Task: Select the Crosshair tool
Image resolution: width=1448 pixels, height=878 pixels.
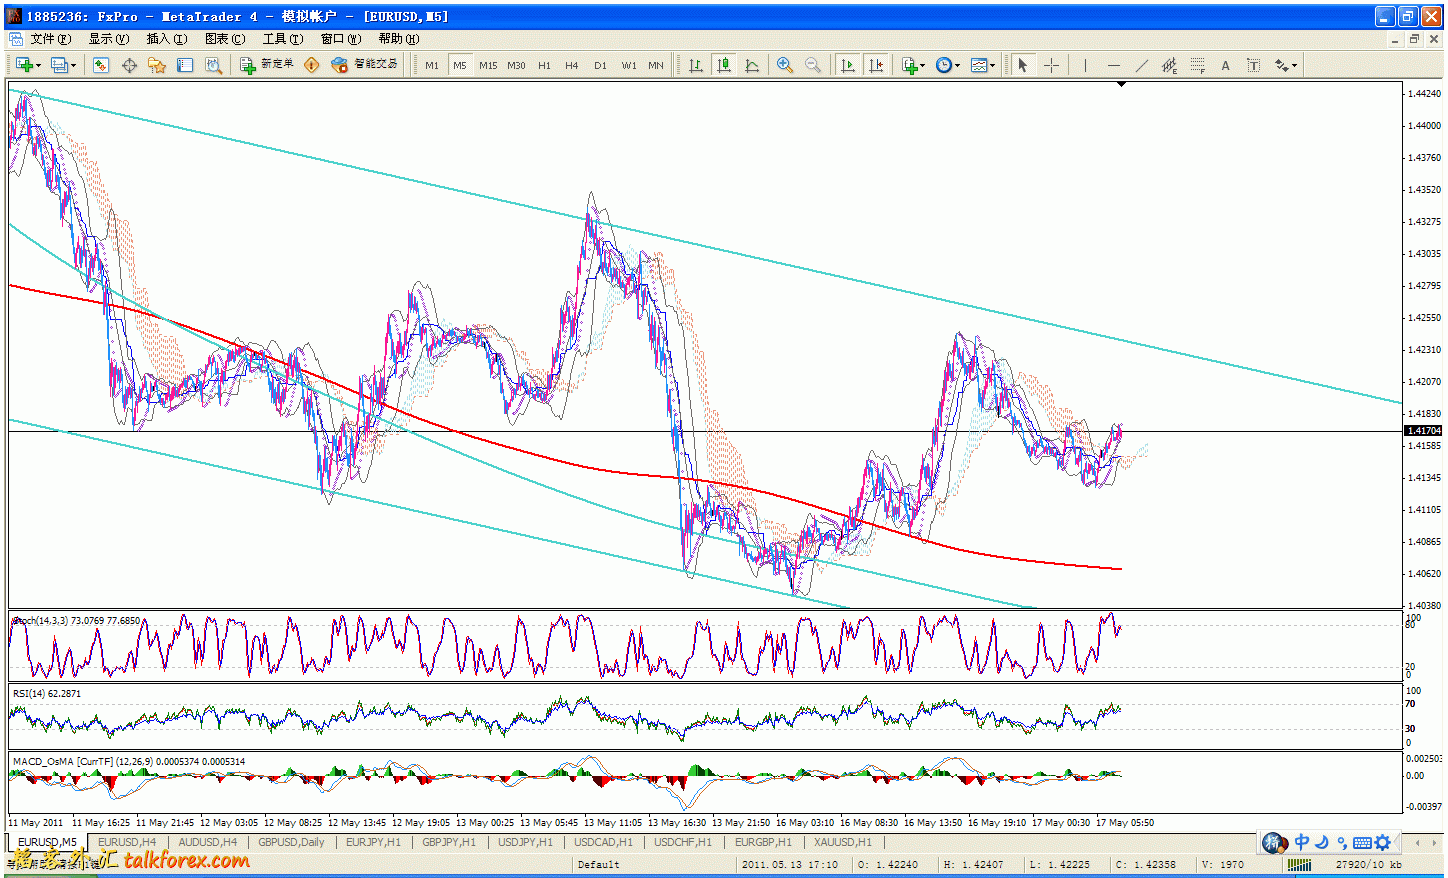Action: (1052, 65)
